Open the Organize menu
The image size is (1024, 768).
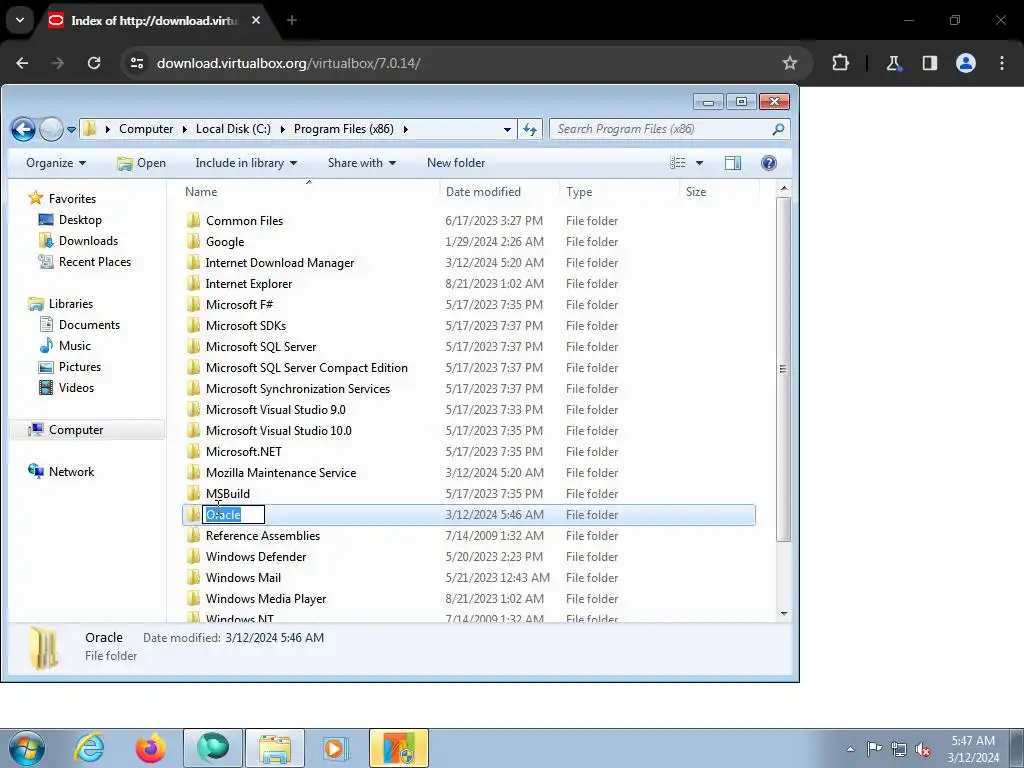56,163
